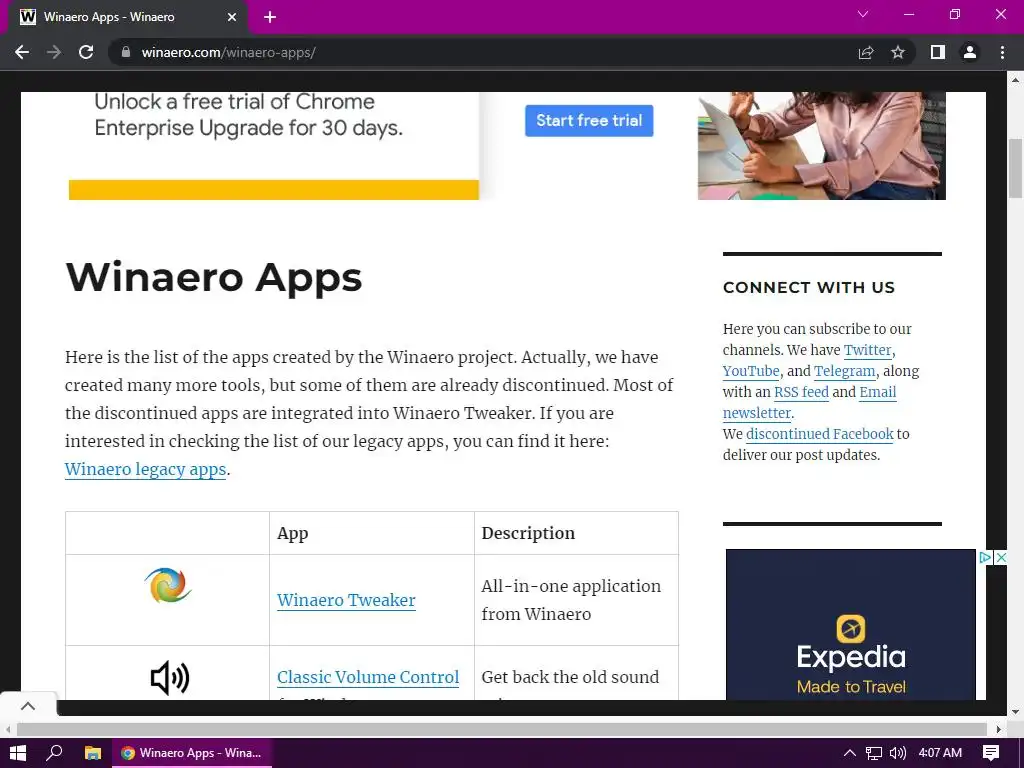Image resolution: width=1024 pixels, height=768 pixels.
Task: Click the 'All-in-one application from Winaero' cell
Action: (x=576, y=600)
